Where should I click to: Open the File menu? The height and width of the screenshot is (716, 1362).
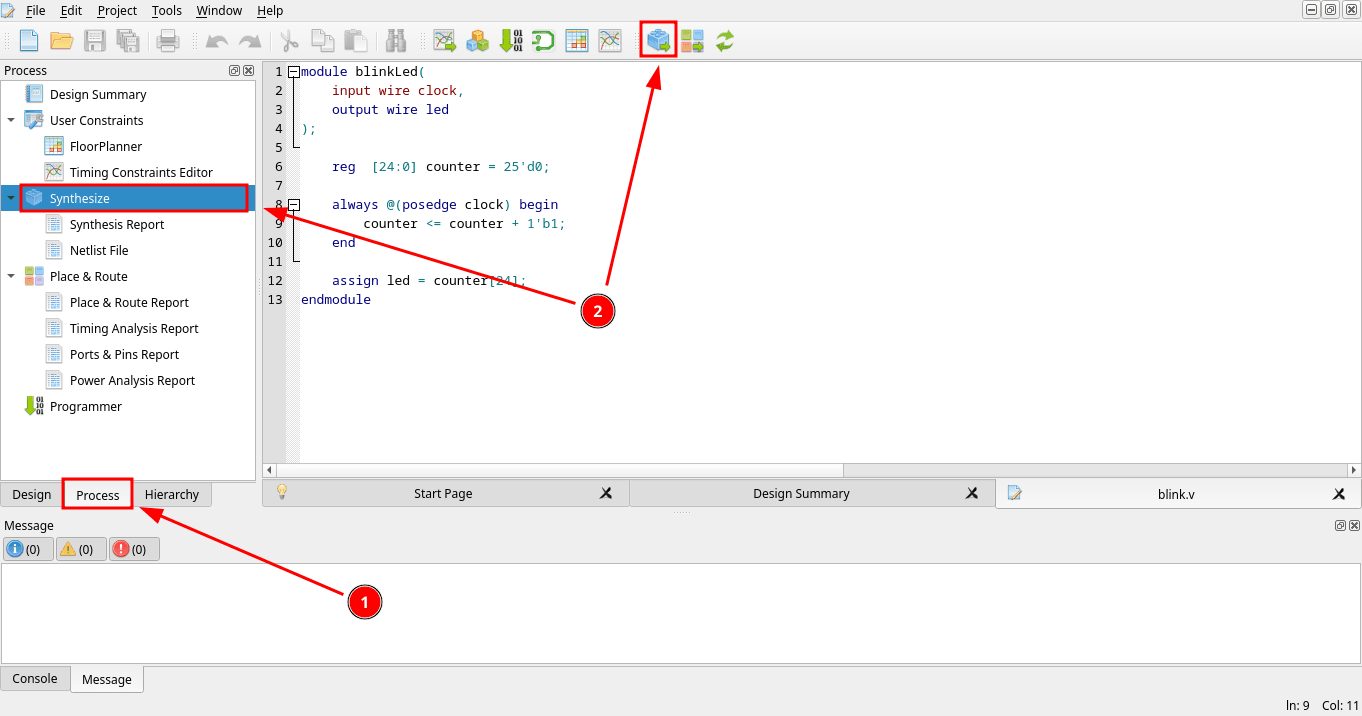[x=35, y=10]
